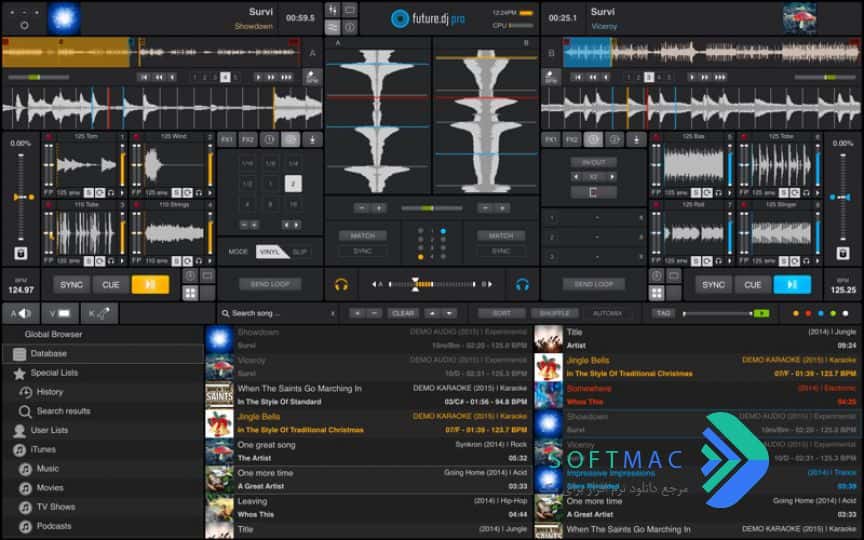Click the Search song field
864x540 pixels.
click(278, 314)
